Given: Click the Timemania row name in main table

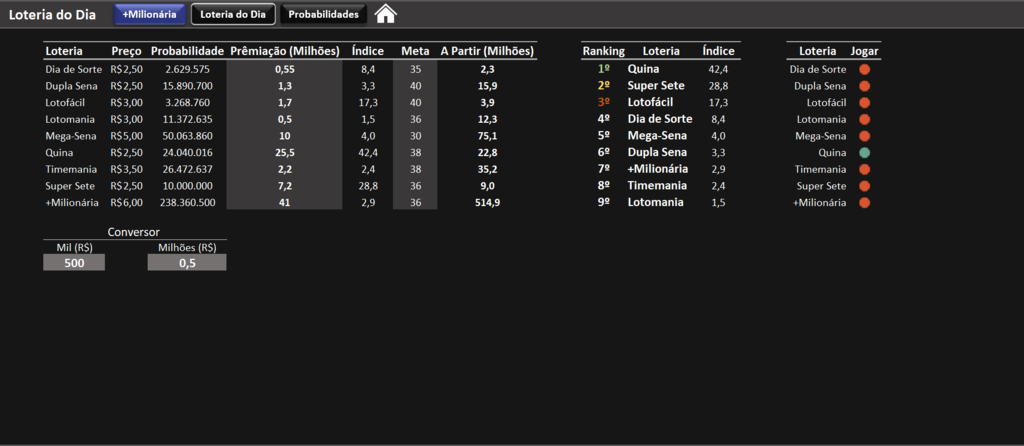Looking at the screenshot, I should (71, 169).
